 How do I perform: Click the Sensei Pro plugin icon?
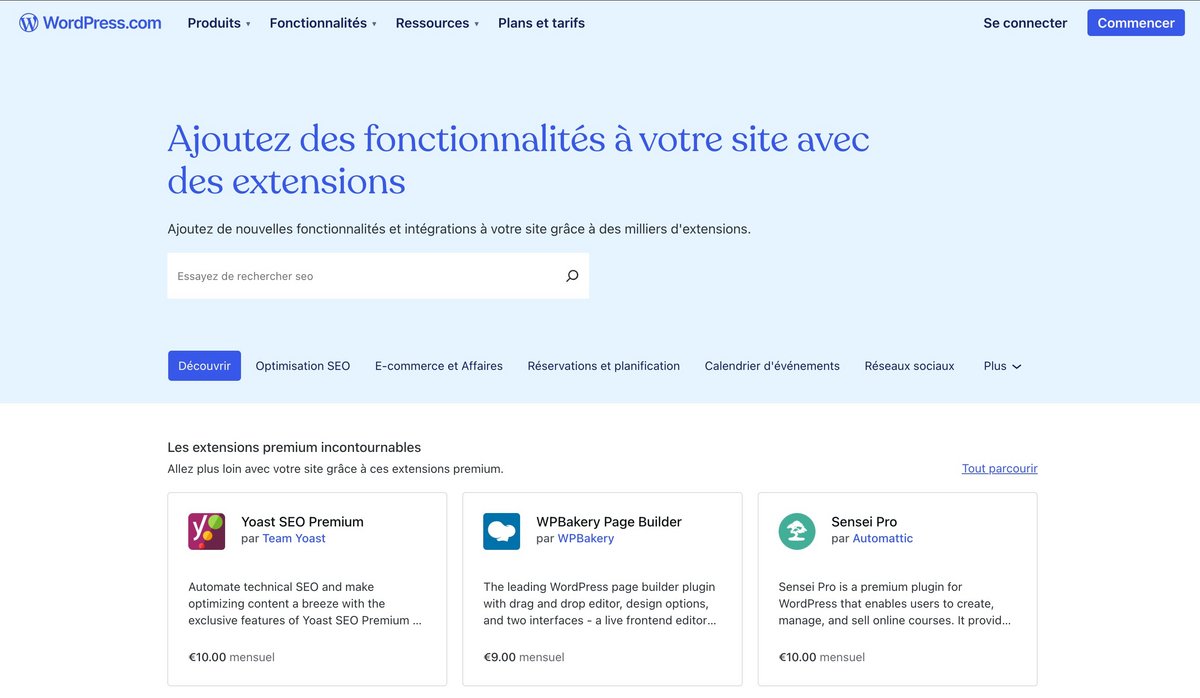(x=797, y=531)
